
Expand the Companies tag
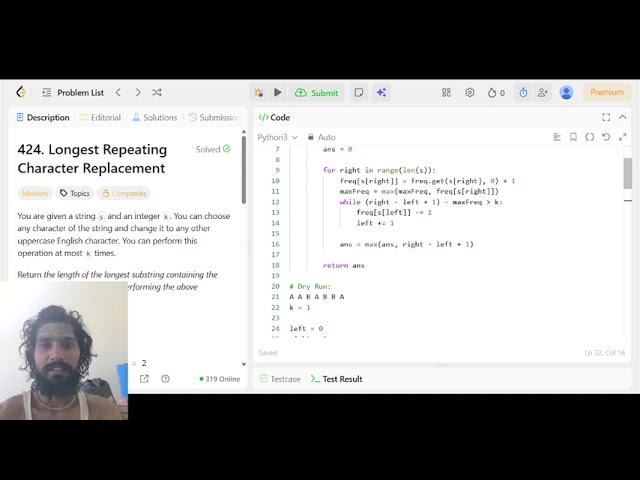tap(124, 193)
